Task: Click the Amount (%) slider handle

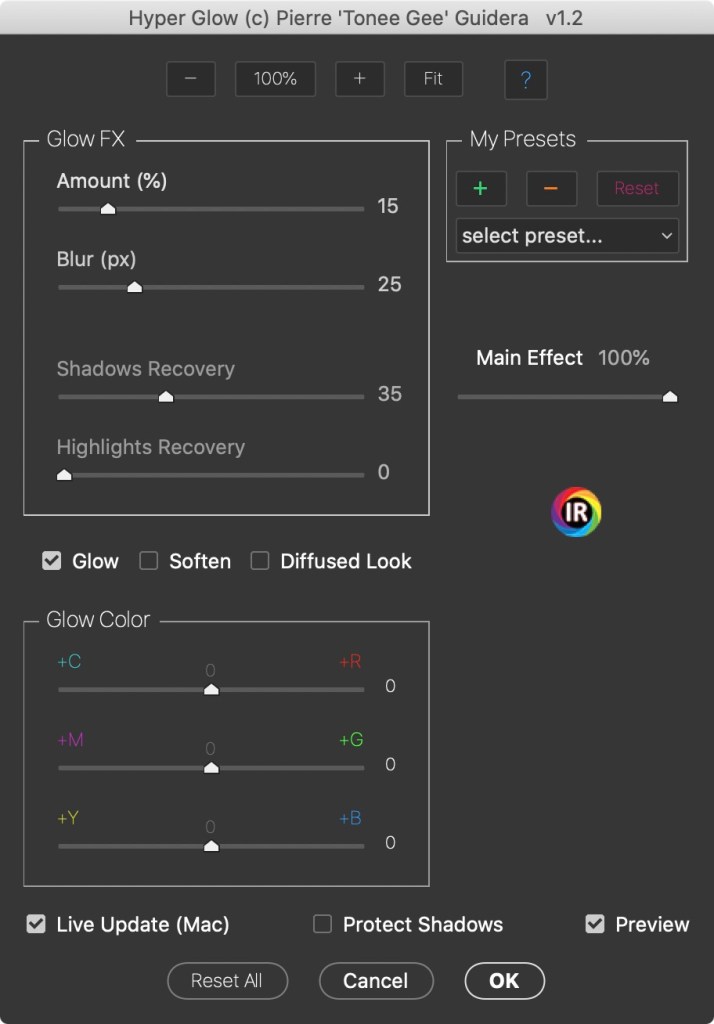Action: point(108,209)
